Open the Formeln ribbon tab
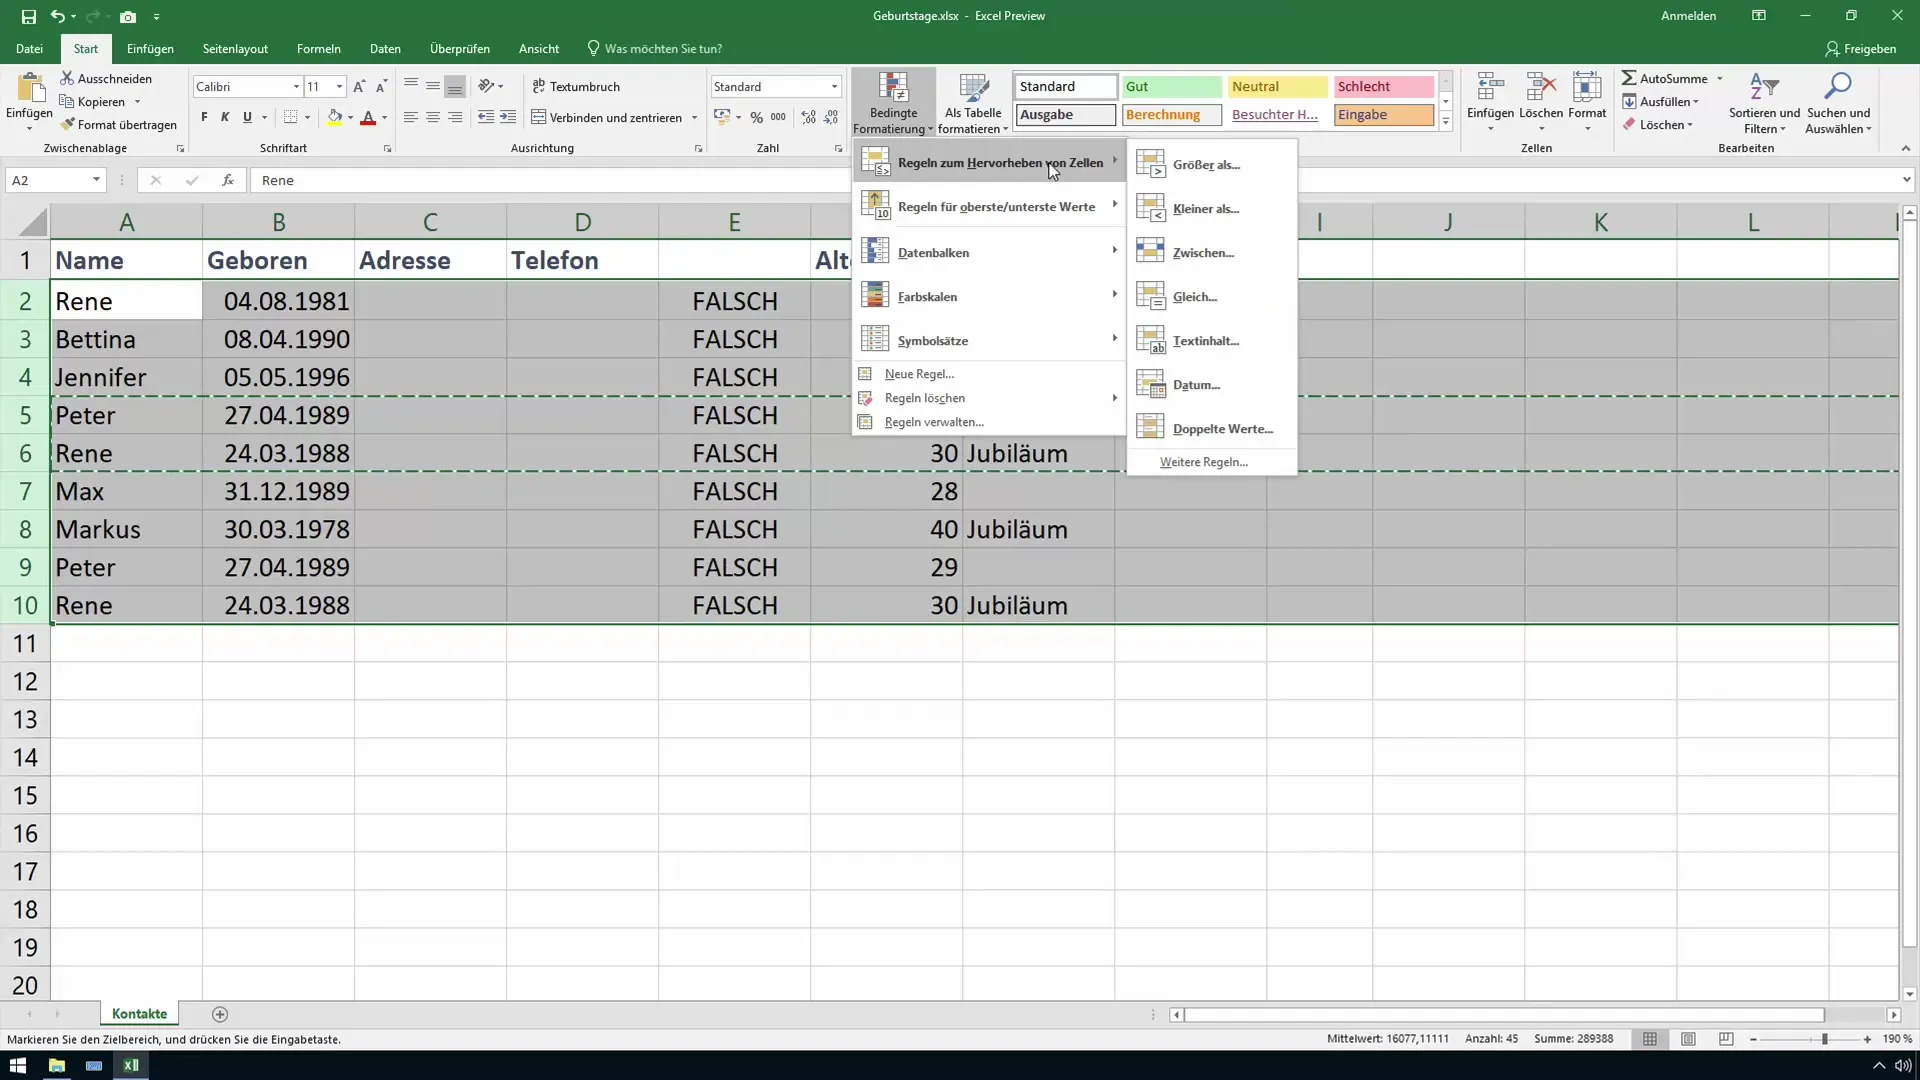Screen dimensions: 1920x1080 [x=318, y=48]
